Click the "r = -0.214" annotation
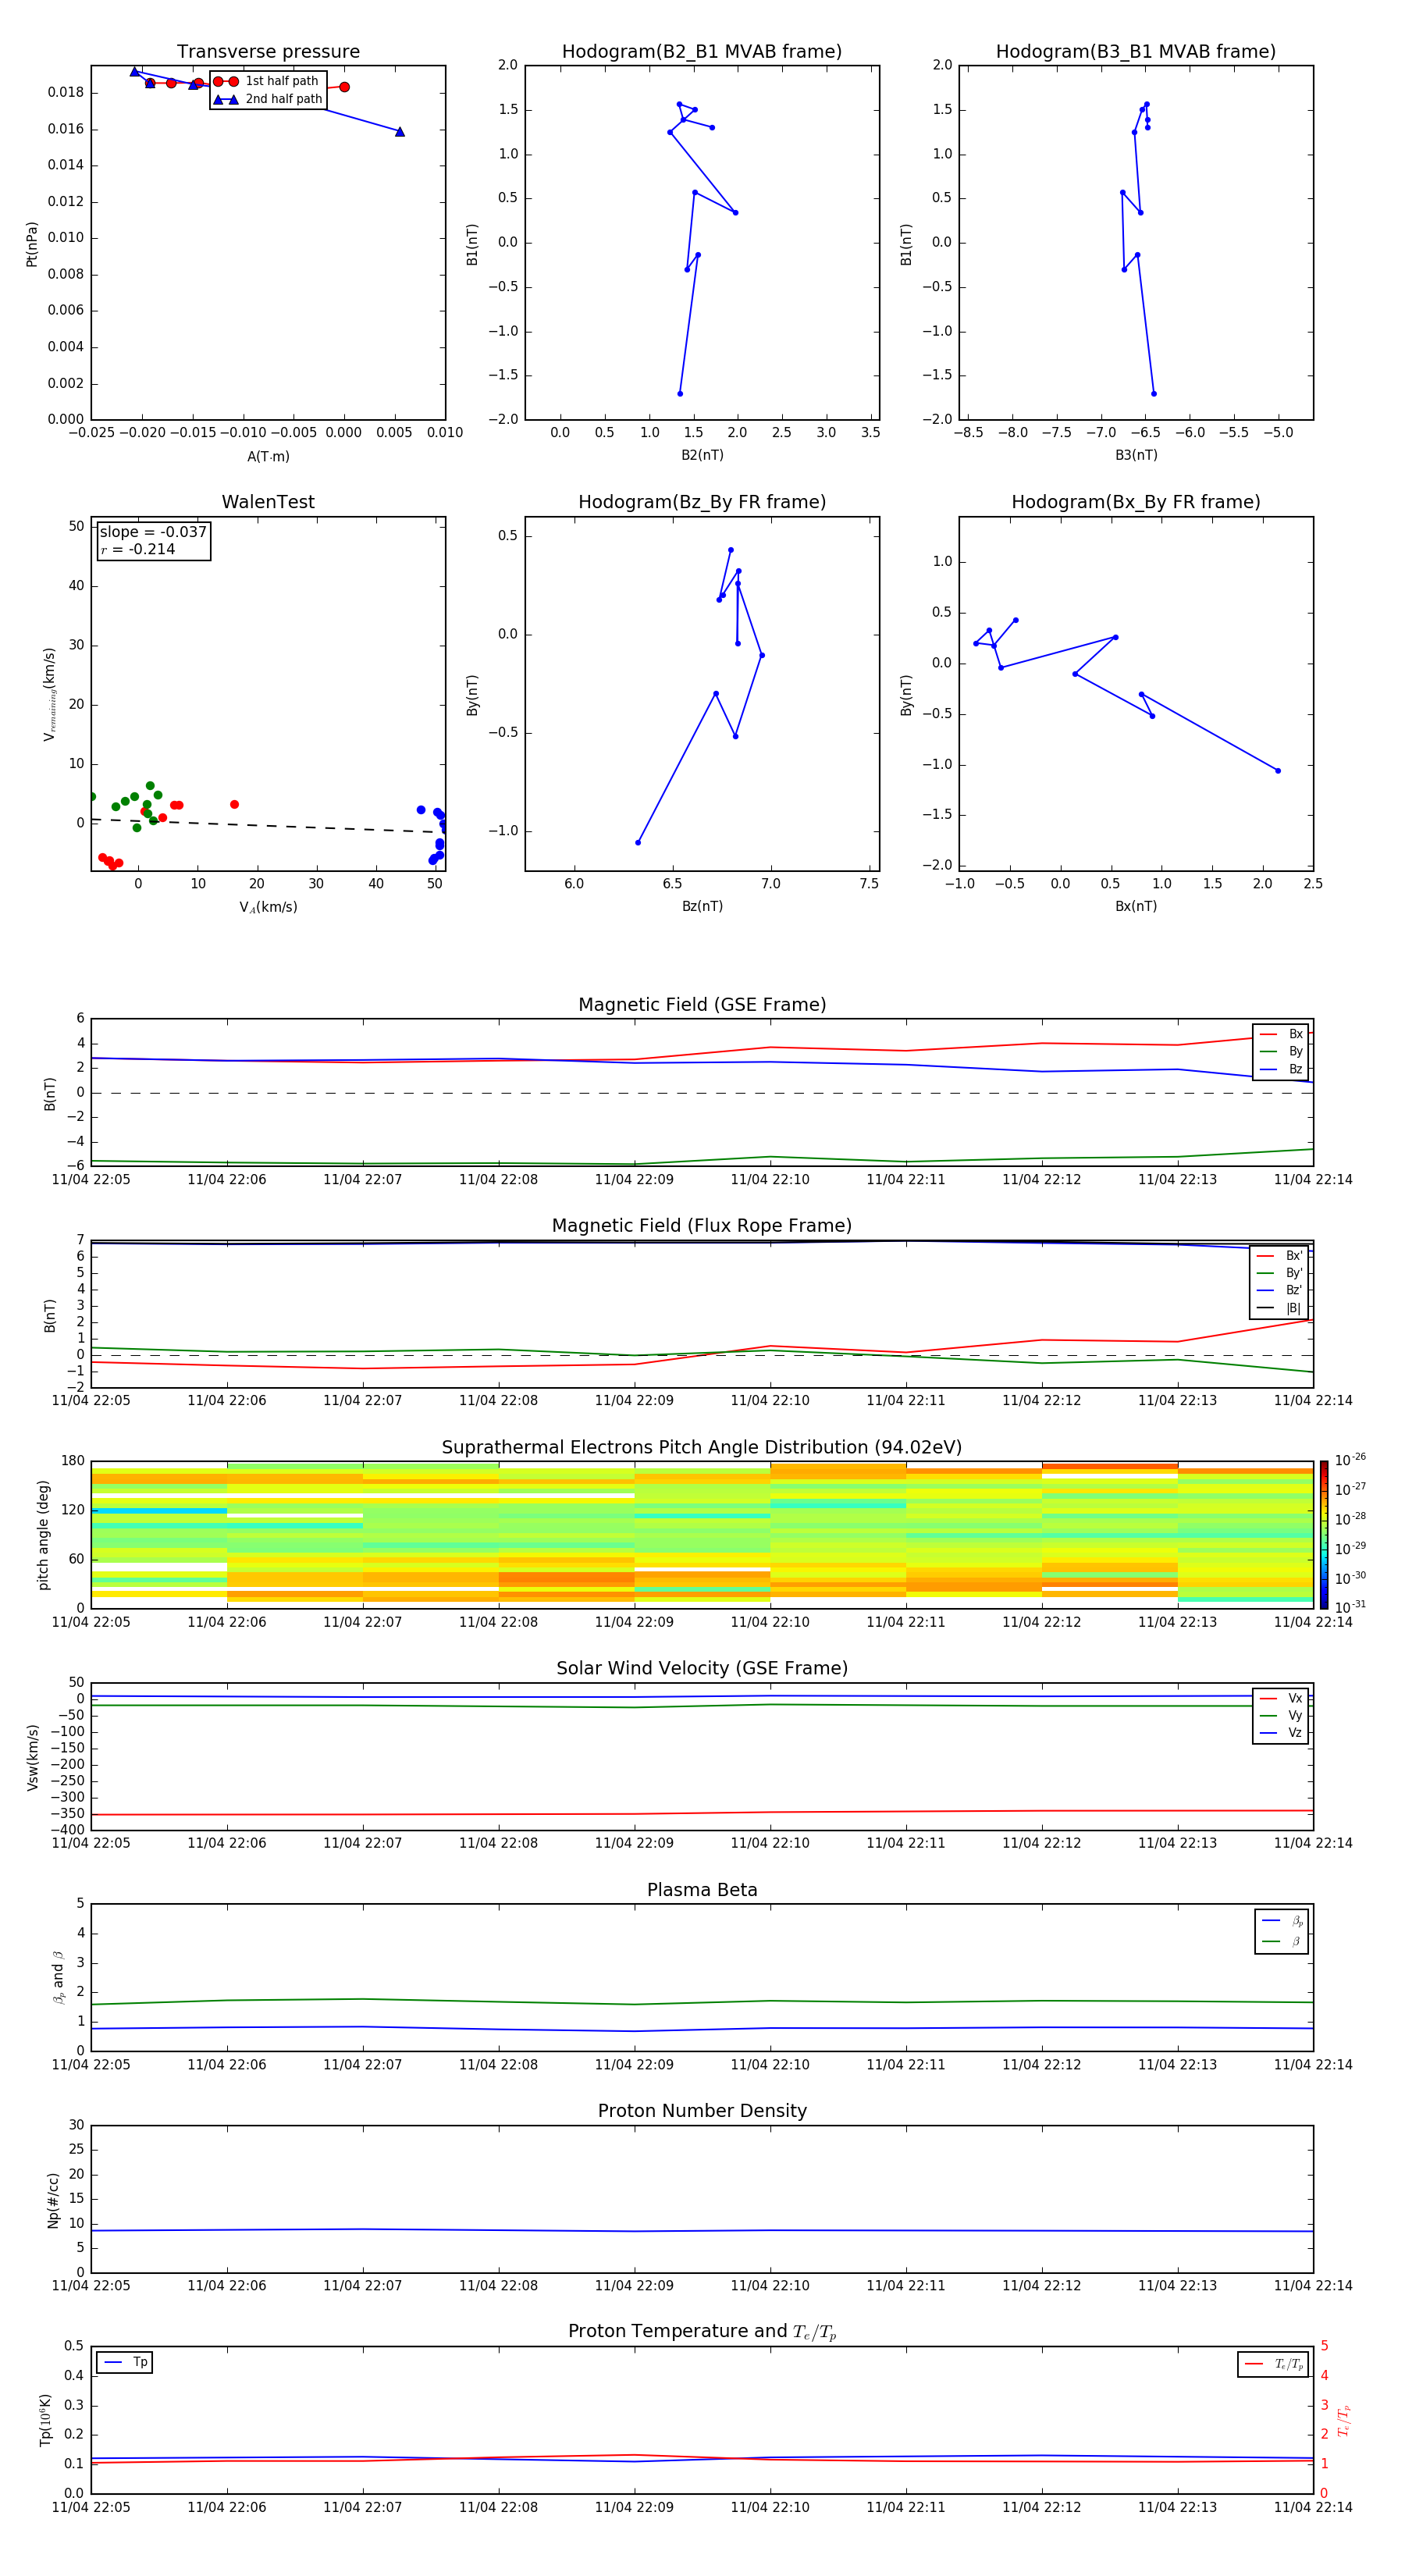Viewport: 1405px width, 2576px height. 138,549
